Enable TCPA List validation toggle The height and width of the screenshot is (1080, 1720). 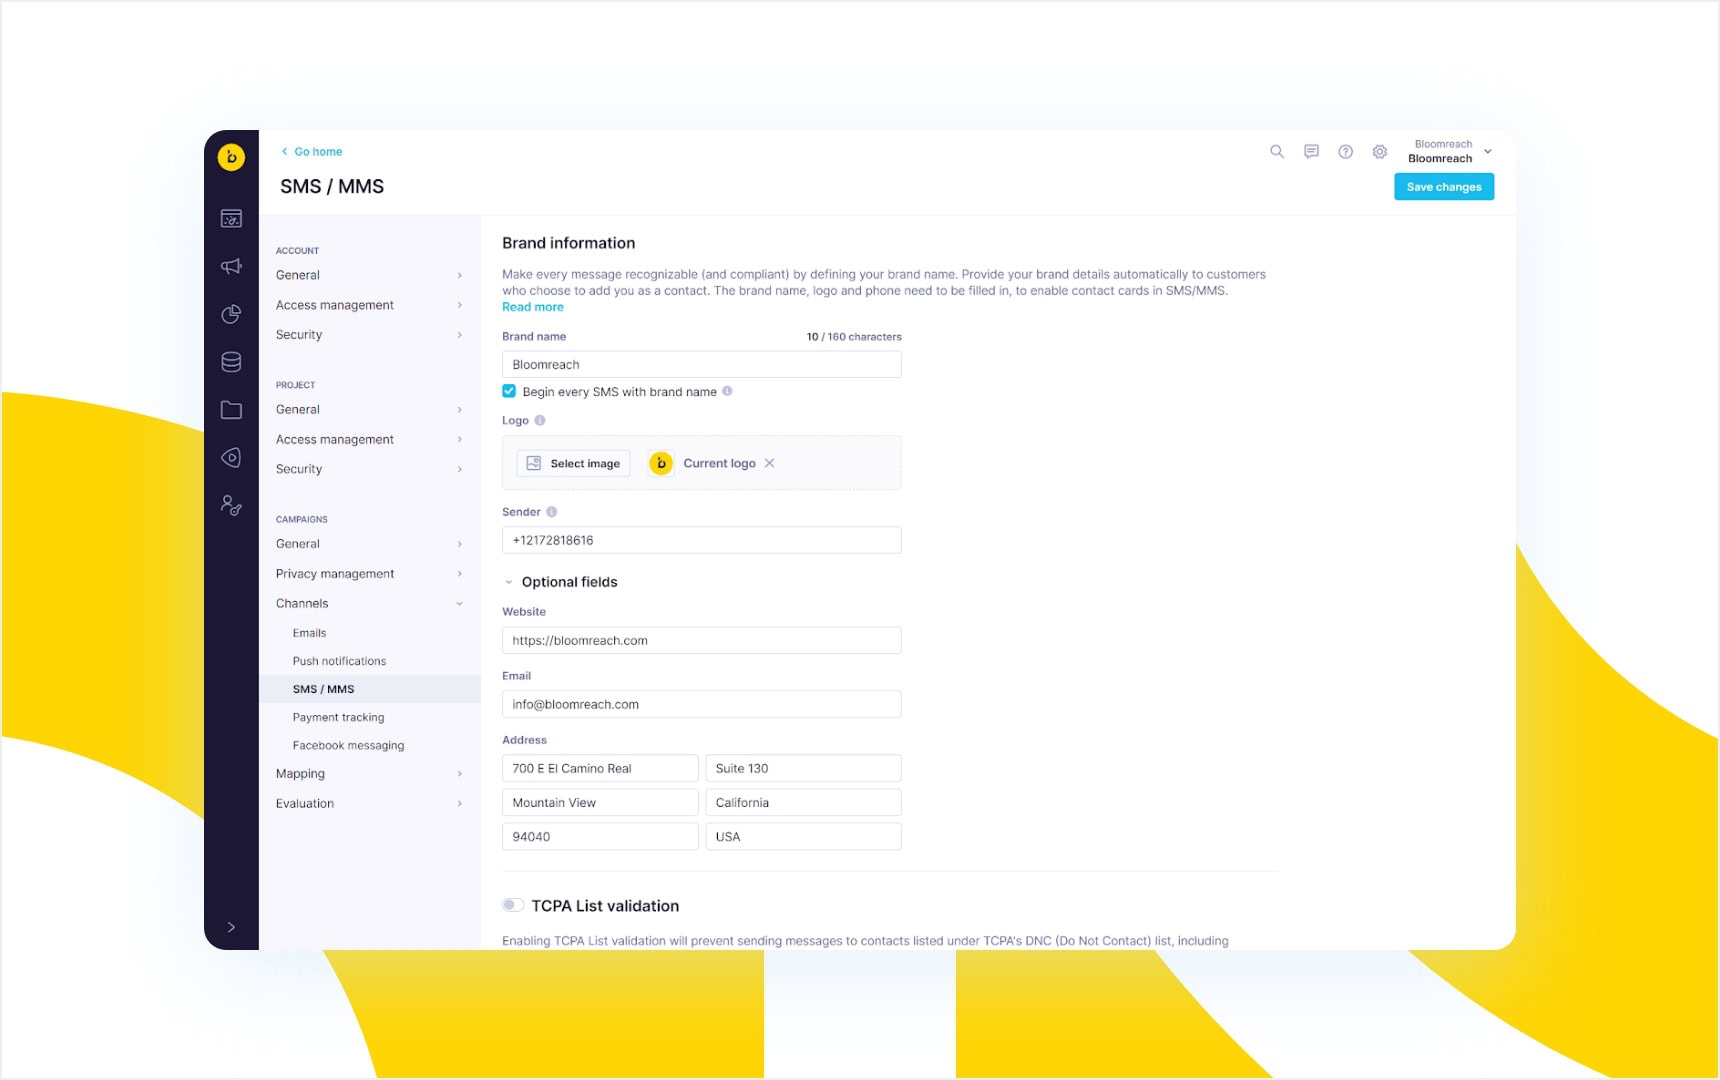(513, 905)
